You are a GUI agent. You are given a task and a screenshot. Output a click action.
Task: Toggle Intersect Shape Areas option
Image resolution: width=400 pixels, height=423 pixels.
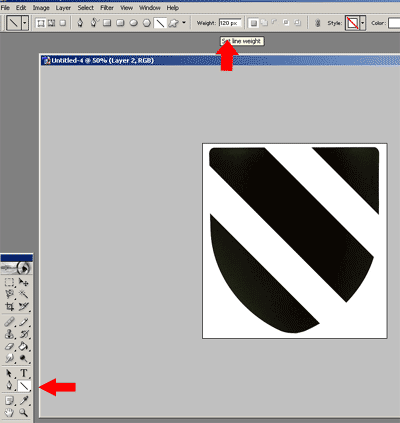286,23
